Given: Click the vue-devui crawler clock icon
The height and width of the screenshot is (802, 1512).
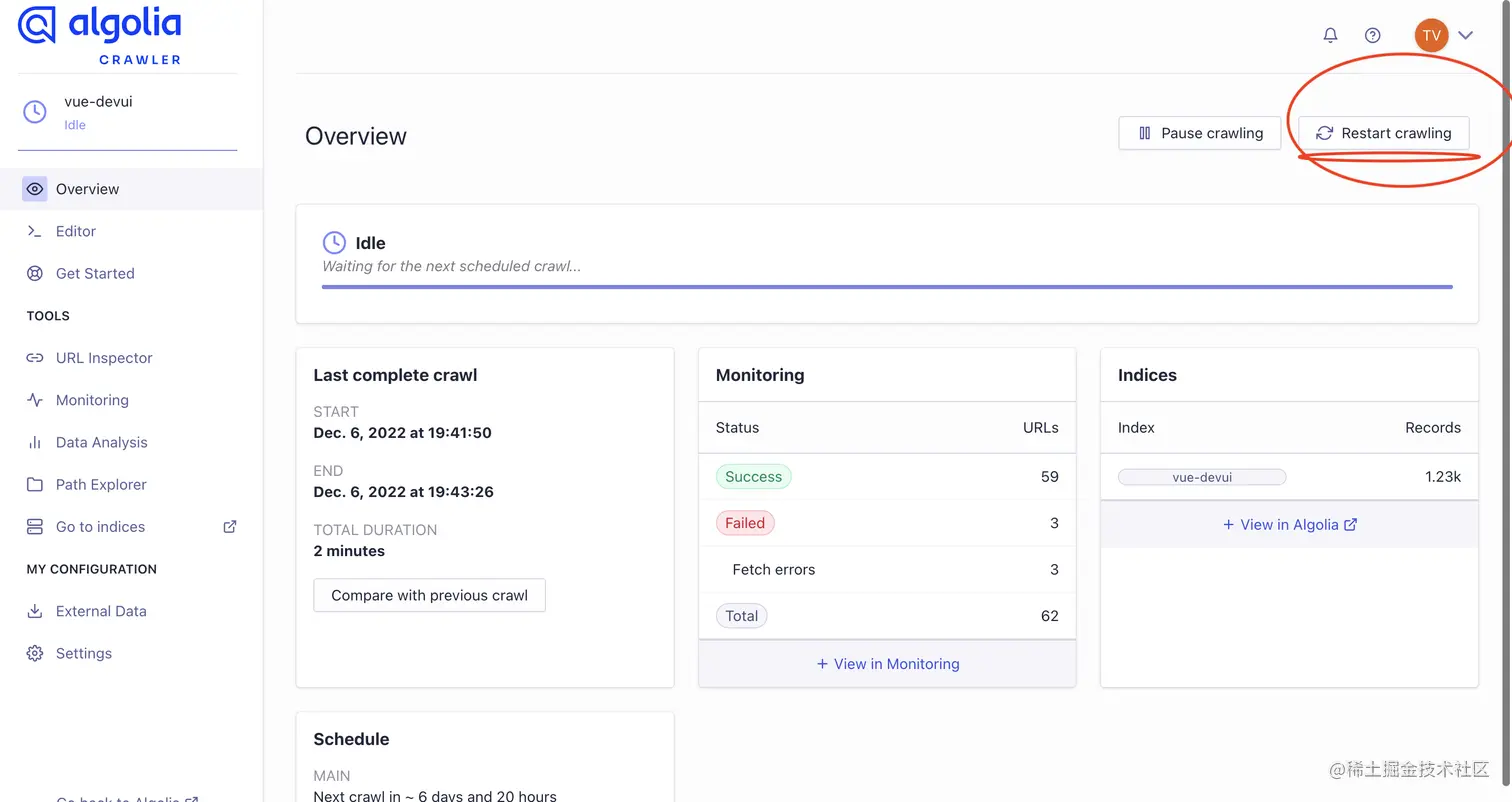Looking at the screenshot, I should tap(35, 112).
